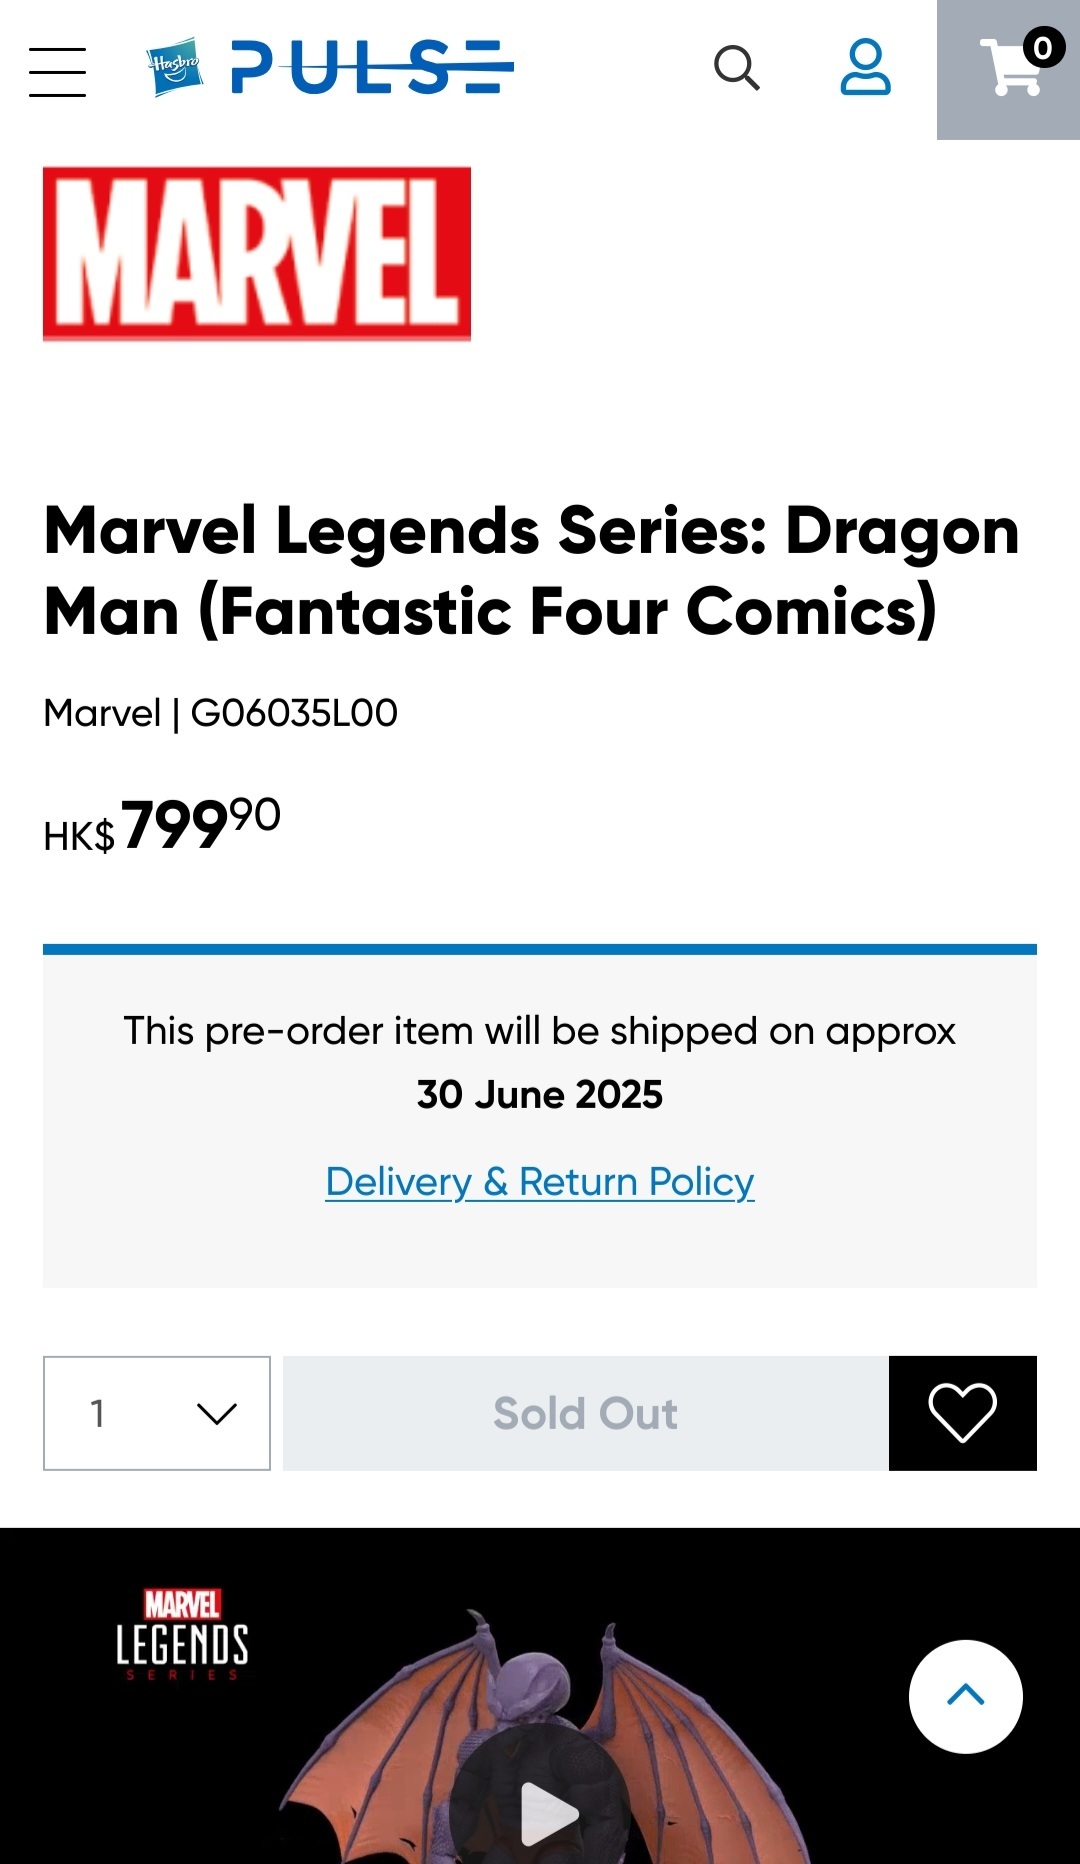Viewport: 1080px width, 1864px height.
Task: Open the search magnifier
Action: (x=737, y=68)
